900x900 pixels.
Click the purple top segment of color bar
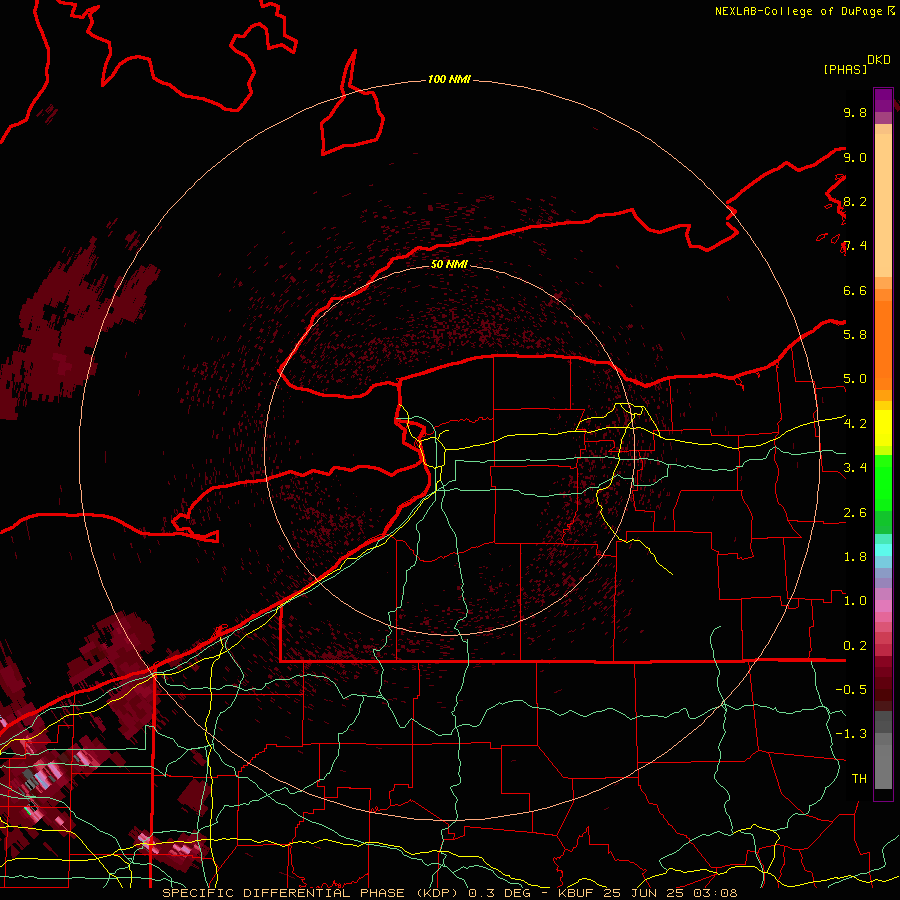tap(883, 100)
